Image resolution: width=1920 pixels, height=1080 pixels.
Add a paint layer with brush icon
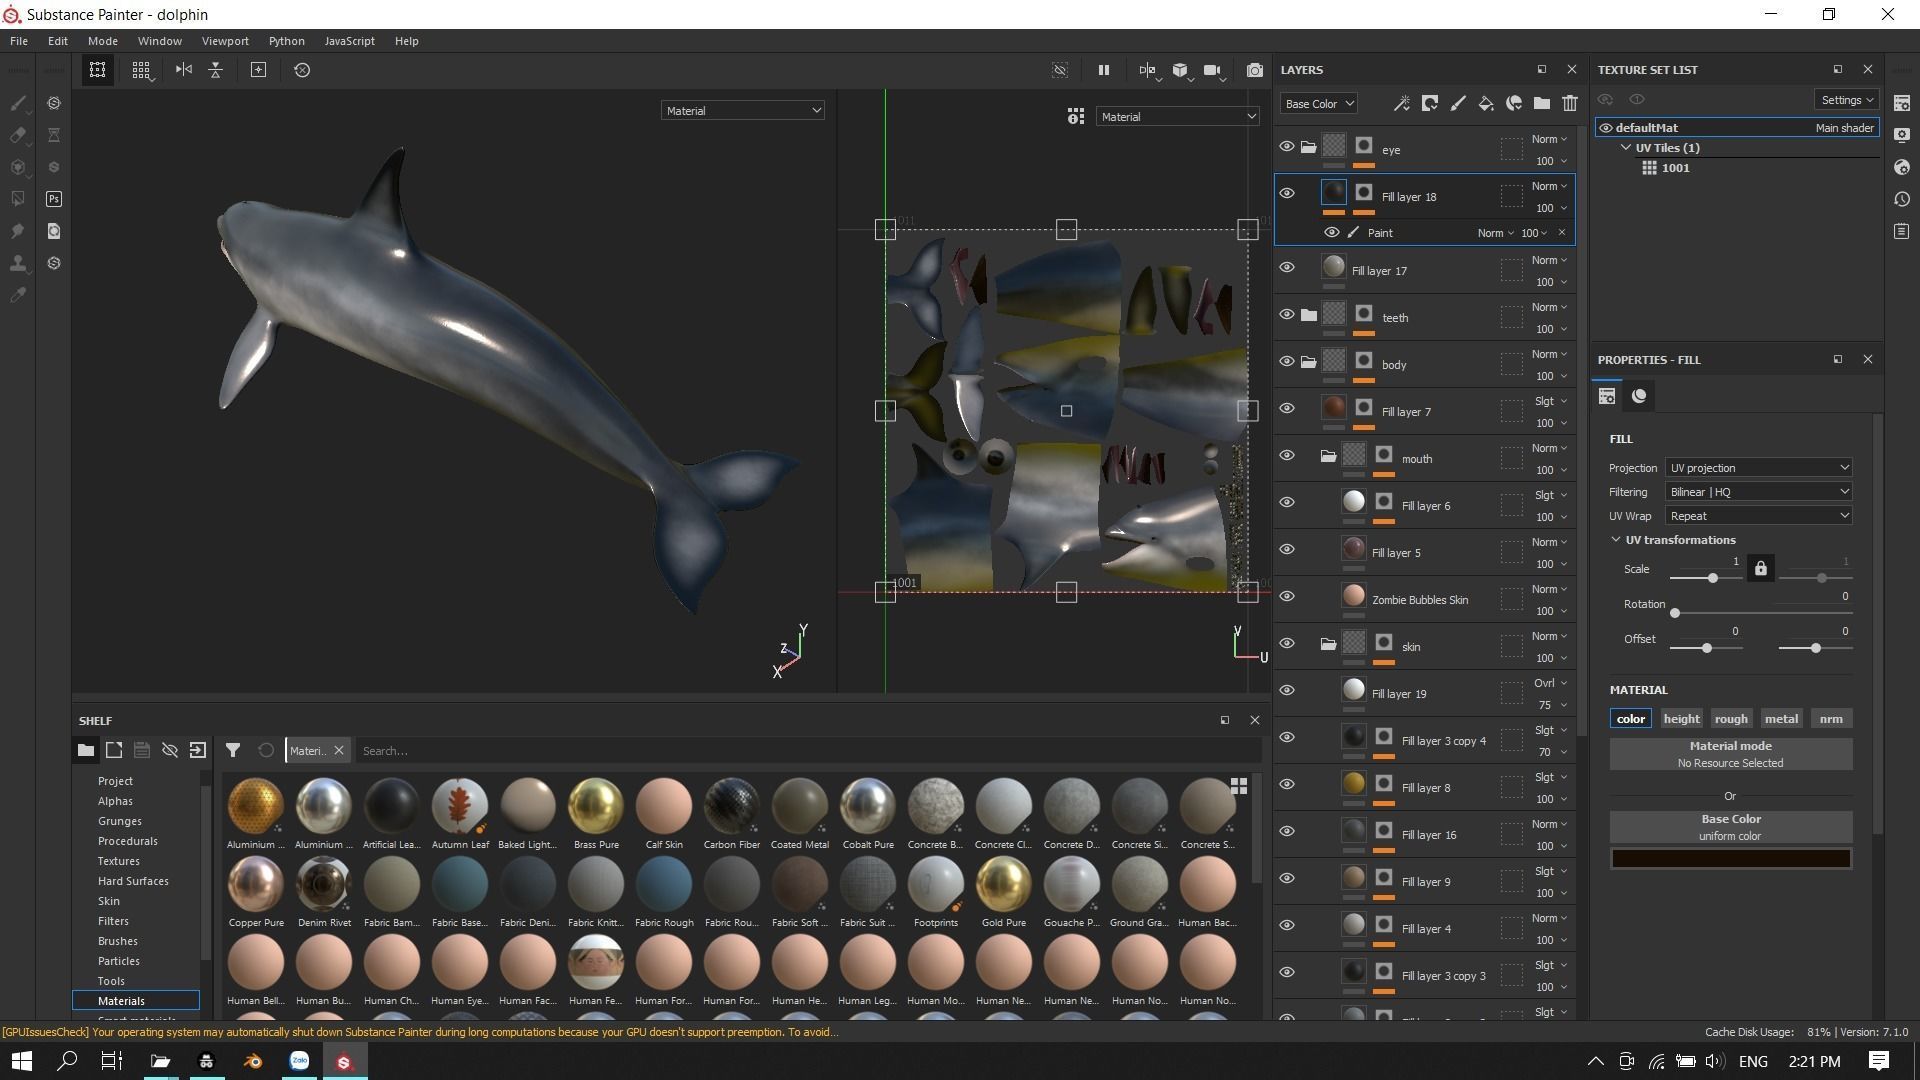coord(1458,103)
